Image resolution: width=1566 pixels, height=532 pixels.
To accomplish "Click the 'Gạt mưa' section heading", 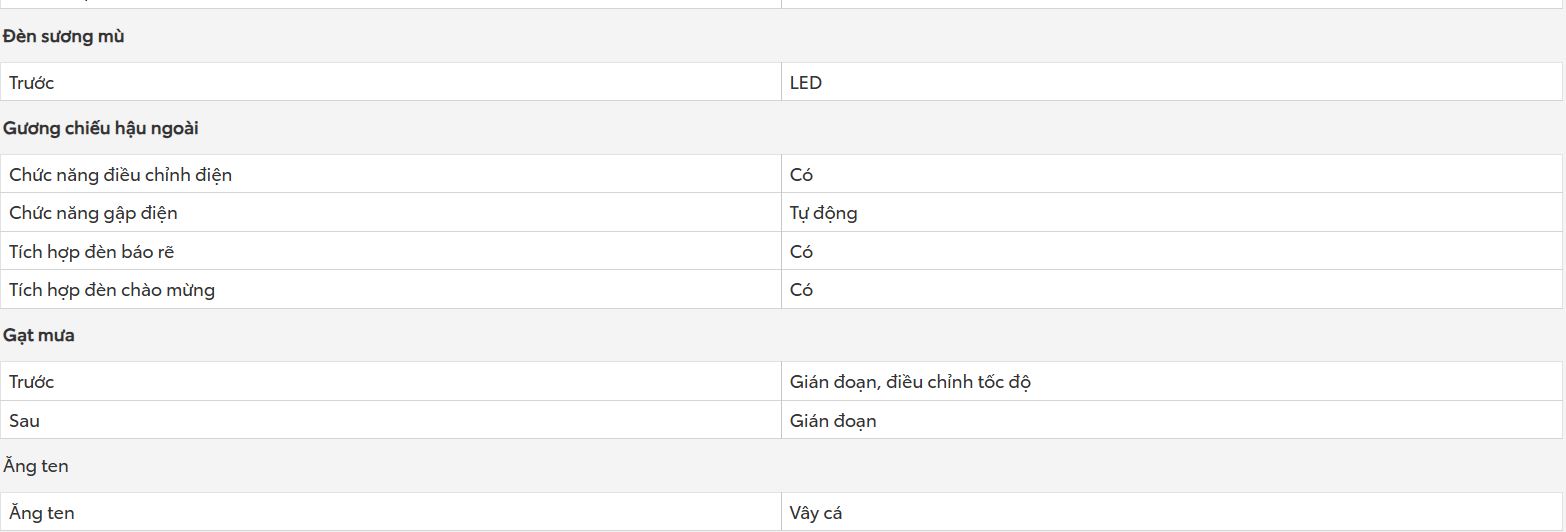I will (x=39, y=336).
